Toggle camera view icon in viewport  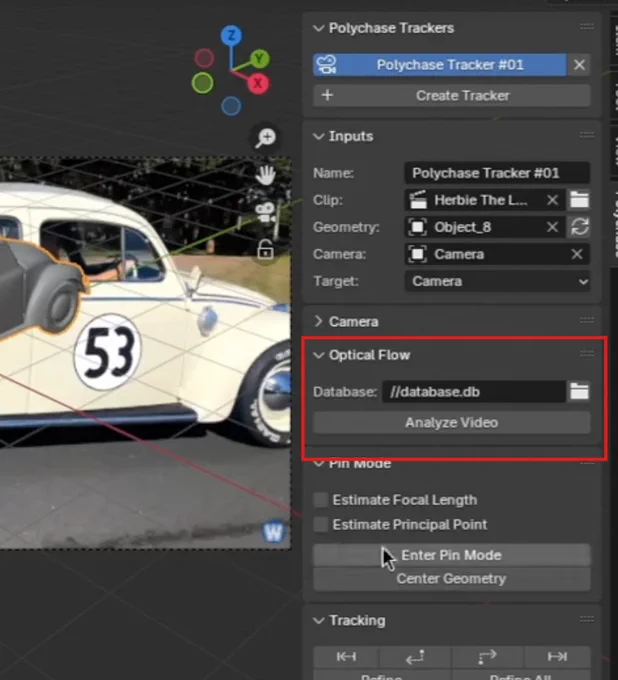coord(265,213)
